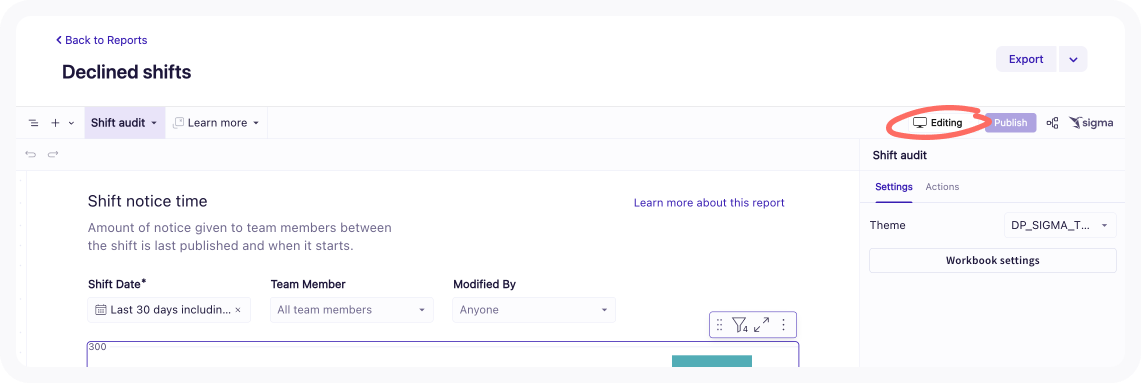The height and width of the screenshot is (383, 1141).
Task: Click the plus icon to add page
Action: tap(55, 123)
